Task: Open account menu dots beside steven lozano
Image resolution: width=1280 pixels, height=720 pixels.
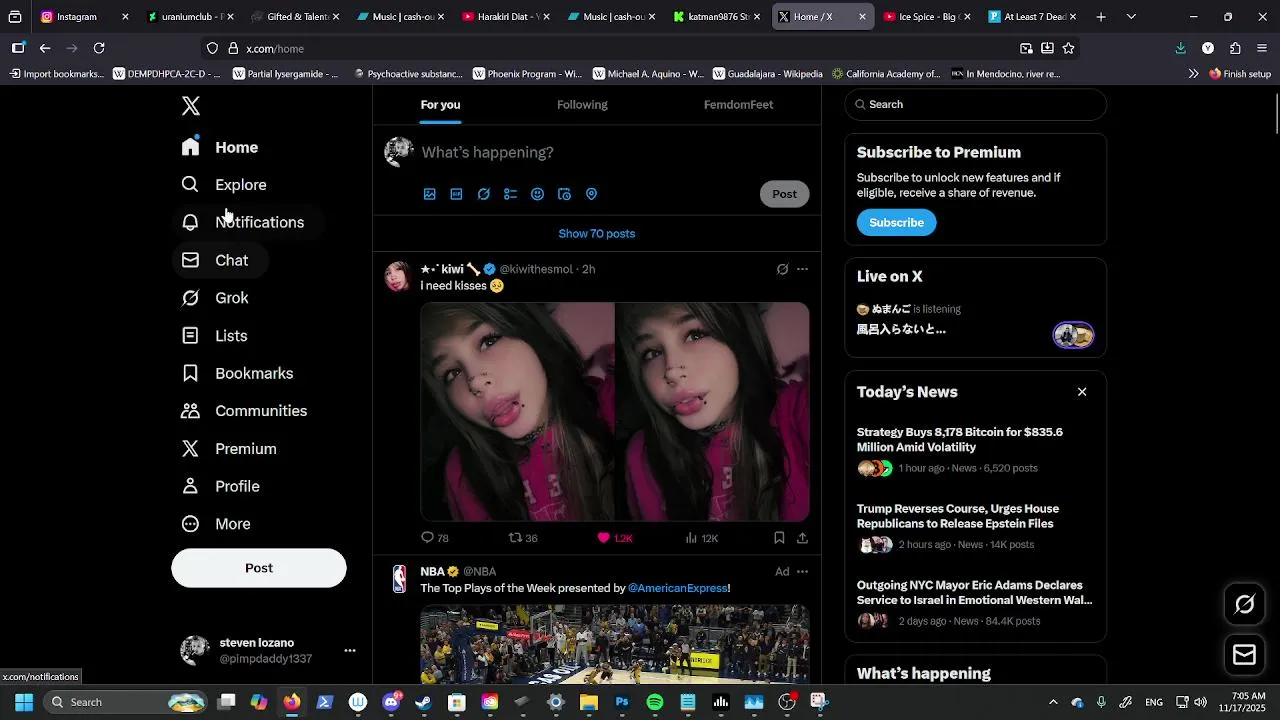Action: pyautogui.click(x=350, y=651)
